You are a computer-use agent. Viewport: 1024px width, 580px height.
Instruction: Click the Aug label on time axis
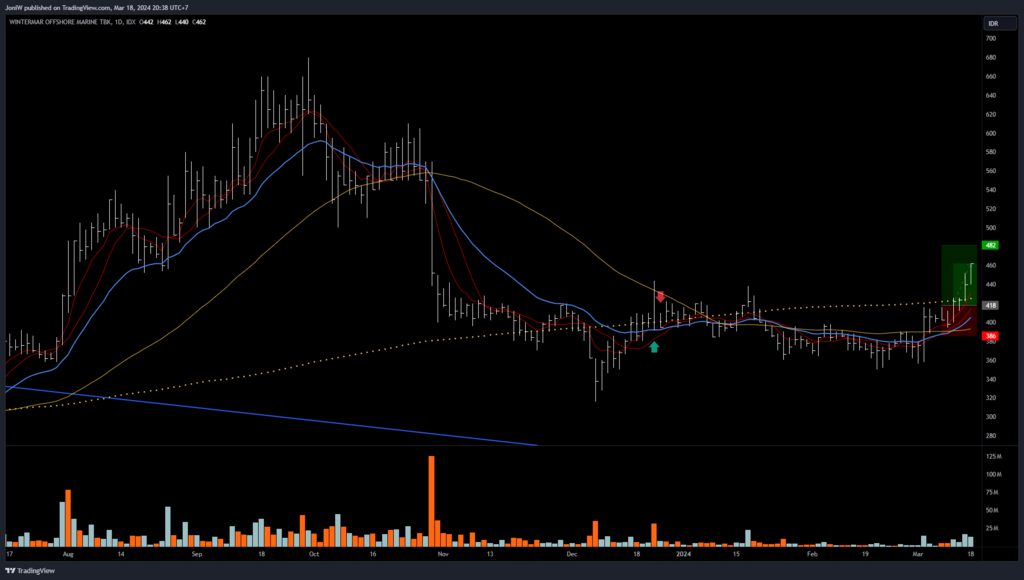click(x=67, y=552)
